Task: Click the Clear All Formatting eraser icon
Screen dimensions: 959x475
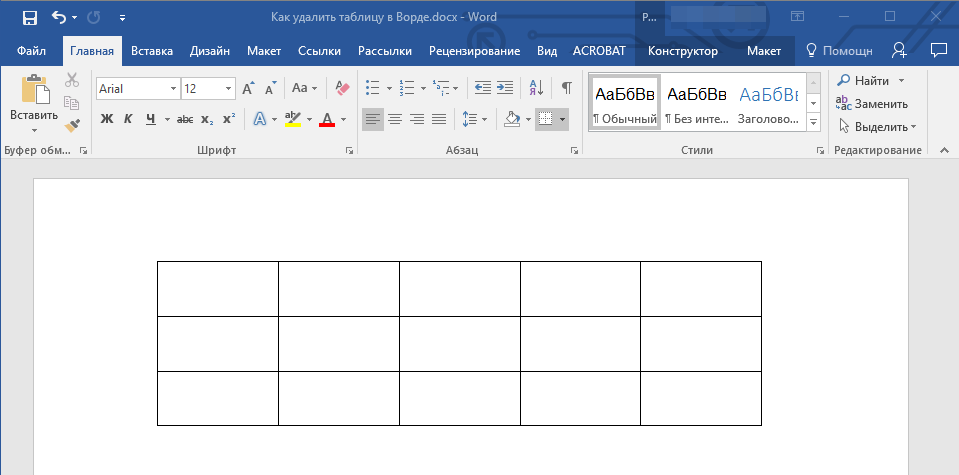Action: pos(342,88)
